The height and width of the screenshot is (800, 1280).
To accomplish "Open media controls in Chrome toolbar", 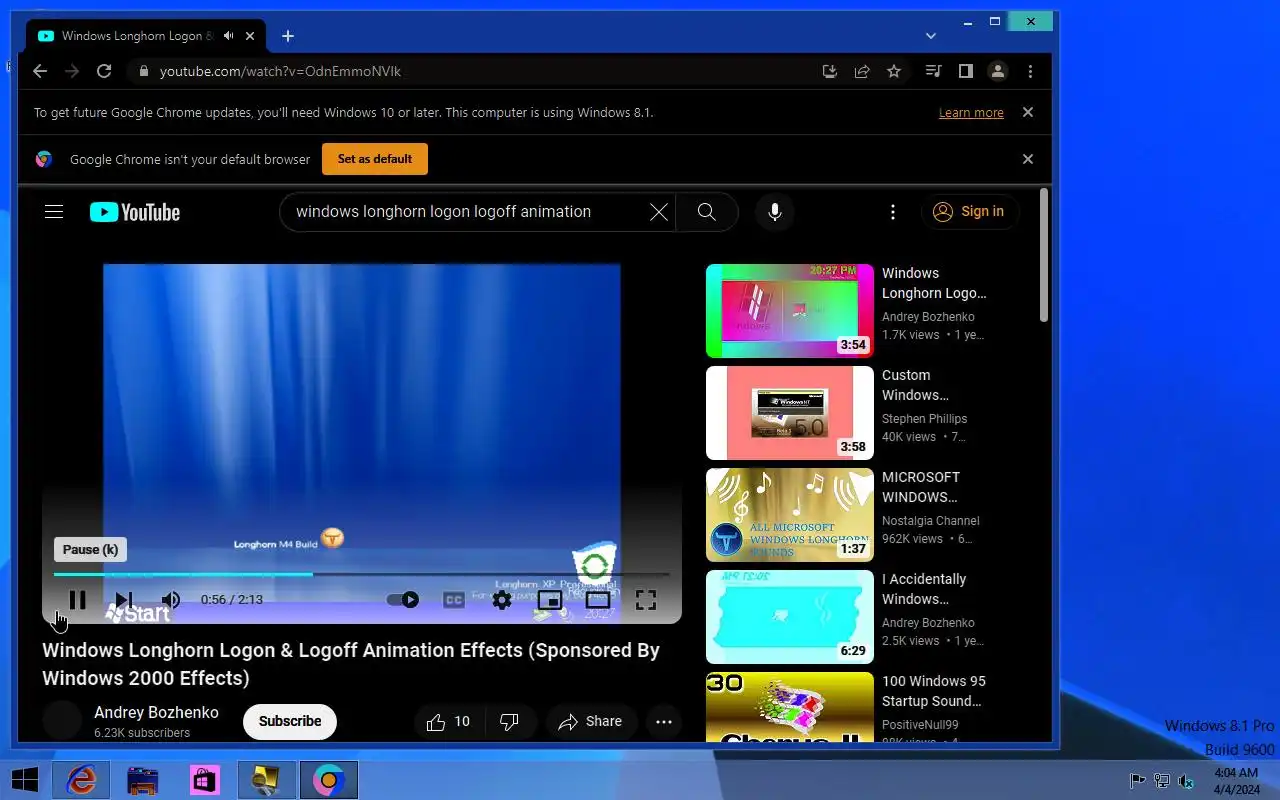I will click(x=933, y=71).
